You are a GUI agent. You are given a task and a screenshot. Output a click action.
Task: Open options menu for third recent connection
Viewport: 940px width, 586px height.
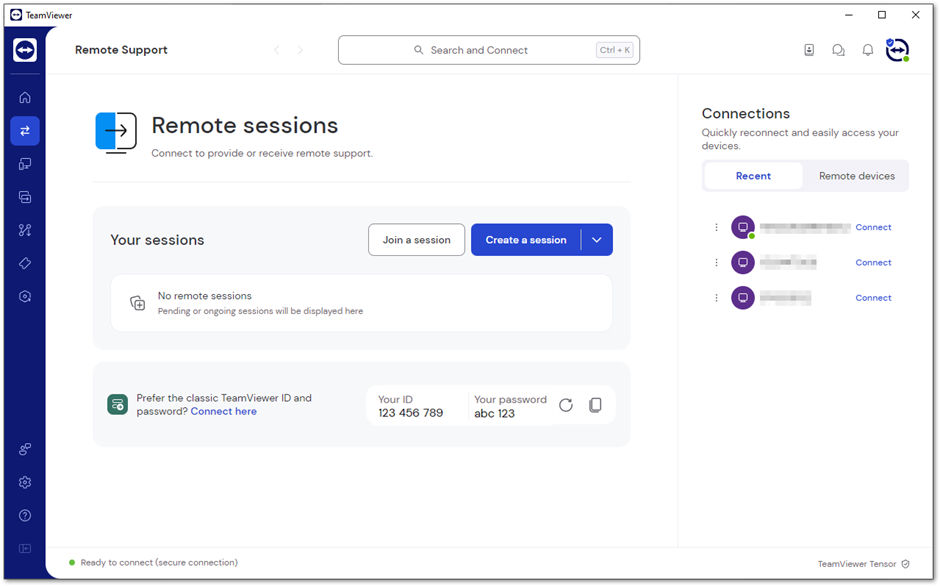(716, 298)
